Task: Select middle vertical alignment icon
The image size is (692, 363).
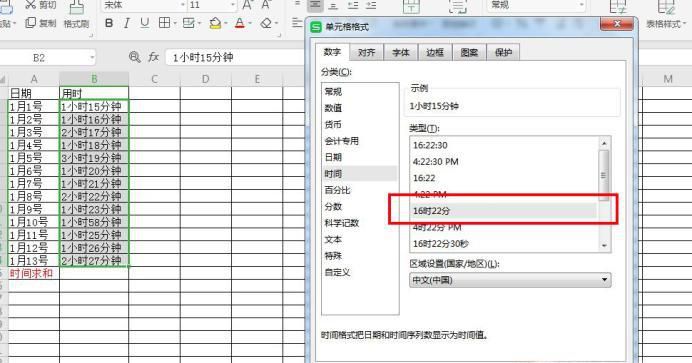Action: pos(315,5)
